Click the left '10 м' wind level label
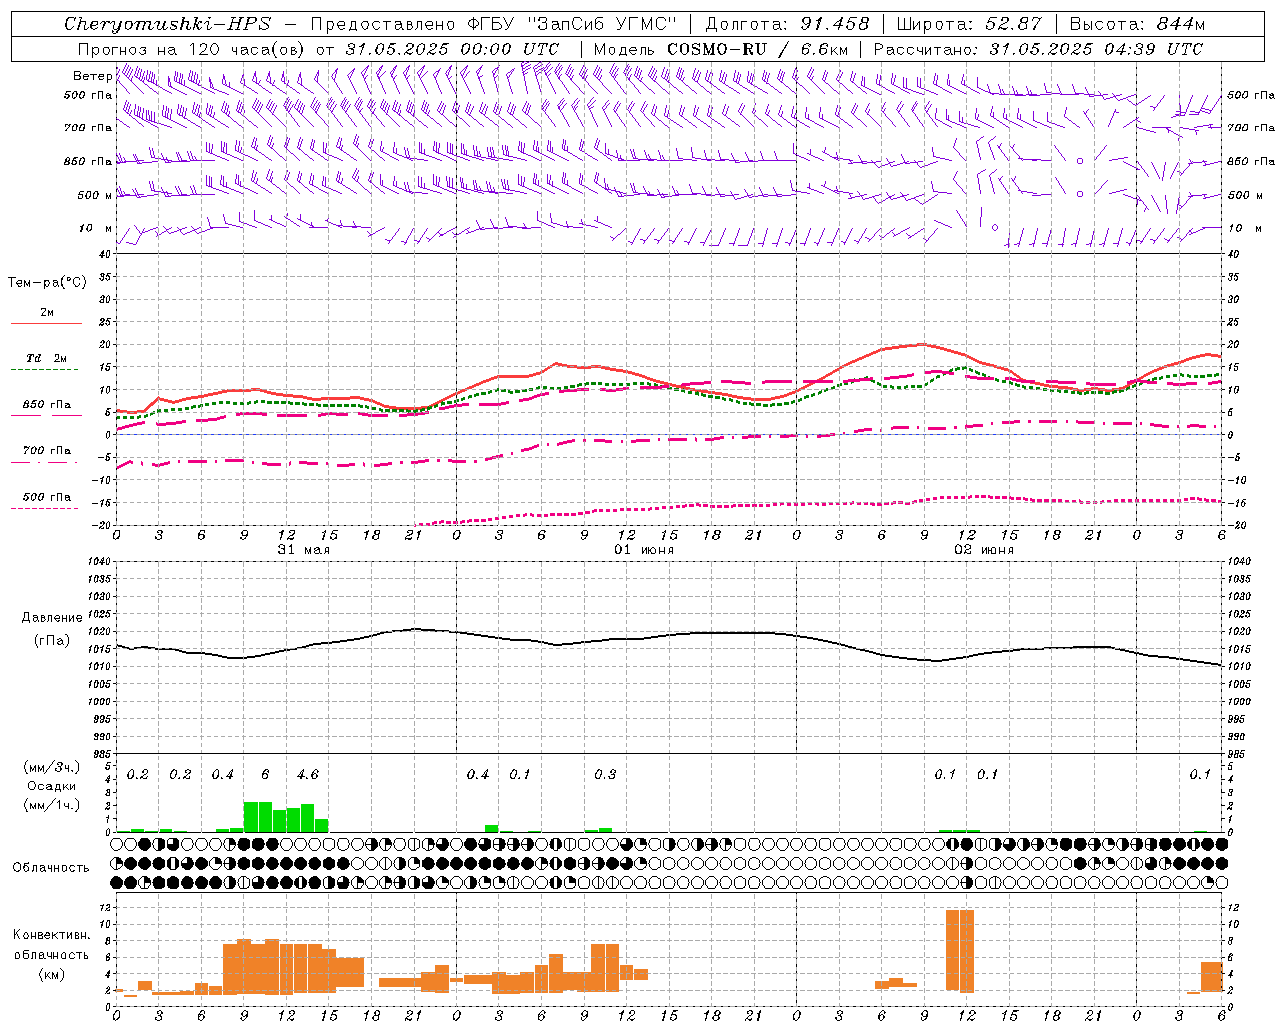 point(96,228)
